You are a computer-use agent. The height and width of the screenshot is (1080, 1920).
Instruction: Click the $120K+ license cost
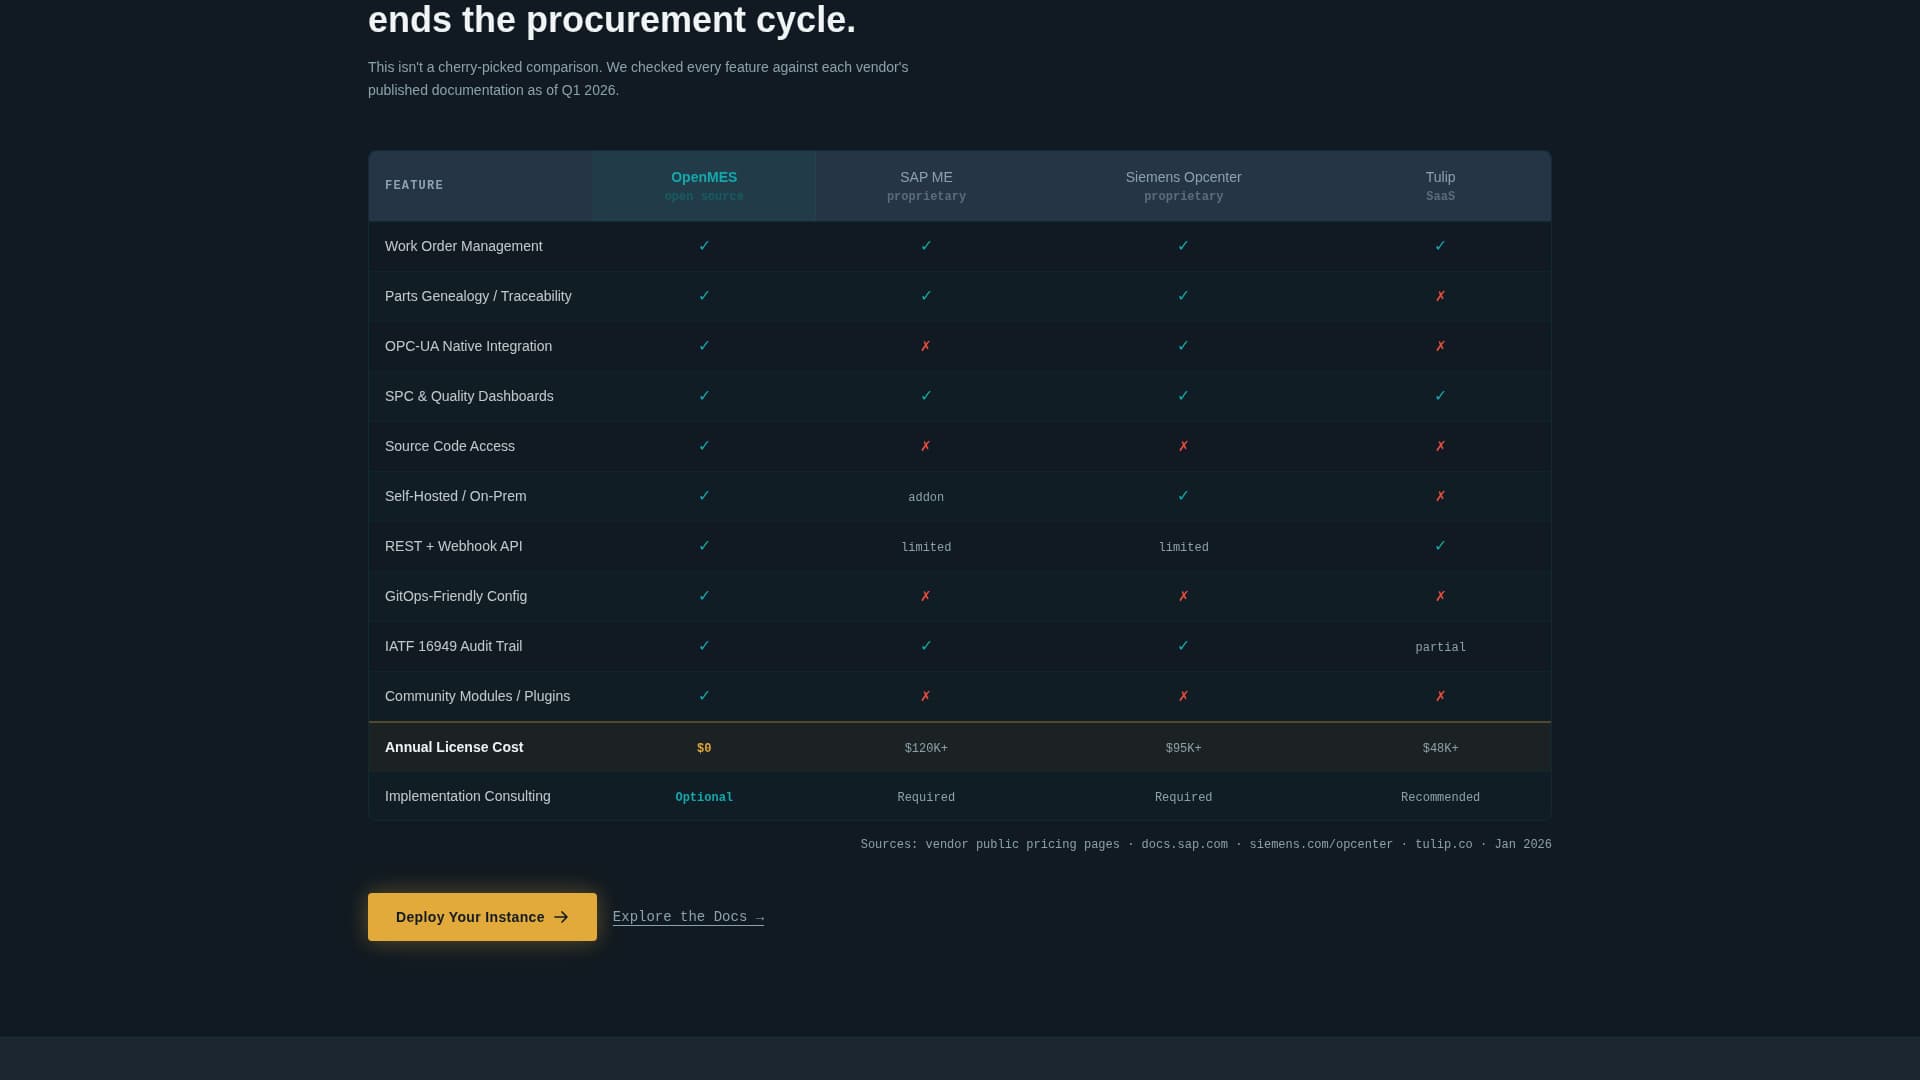click(x=926, y=748)
